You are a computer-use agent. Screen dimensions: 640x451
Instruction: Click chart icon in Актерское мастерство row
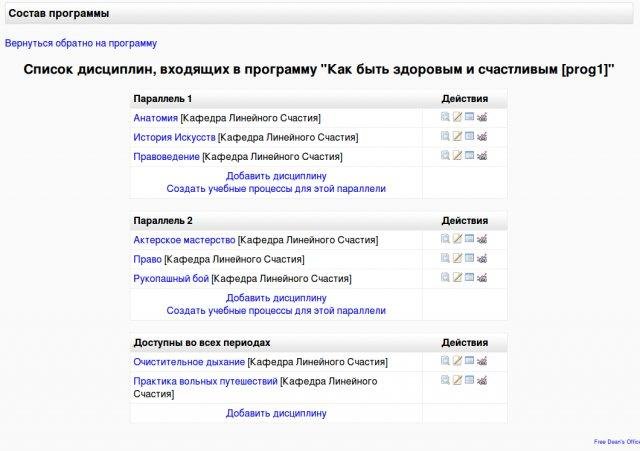pos(482,239)
